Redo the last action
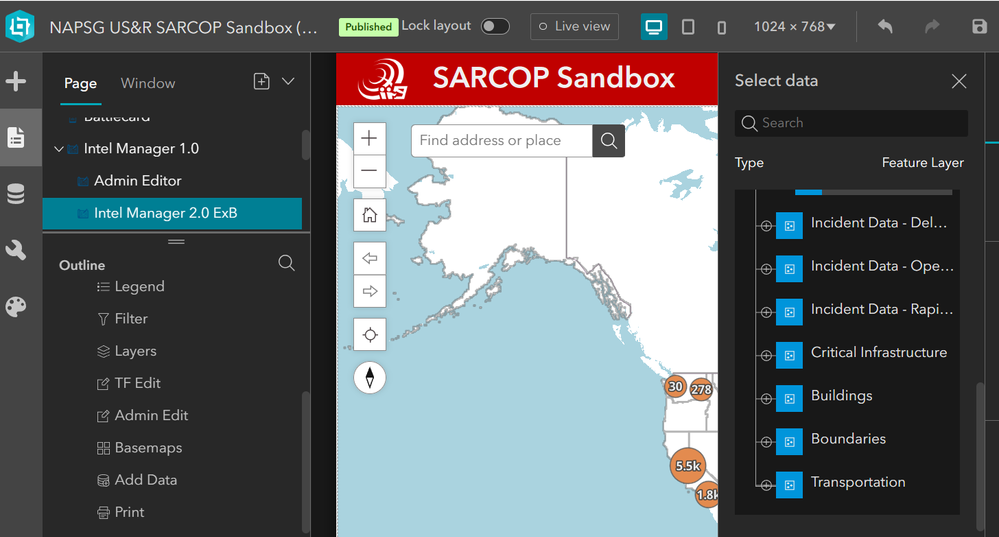Screen dimensions: 999x537 (x=932, y=26)
